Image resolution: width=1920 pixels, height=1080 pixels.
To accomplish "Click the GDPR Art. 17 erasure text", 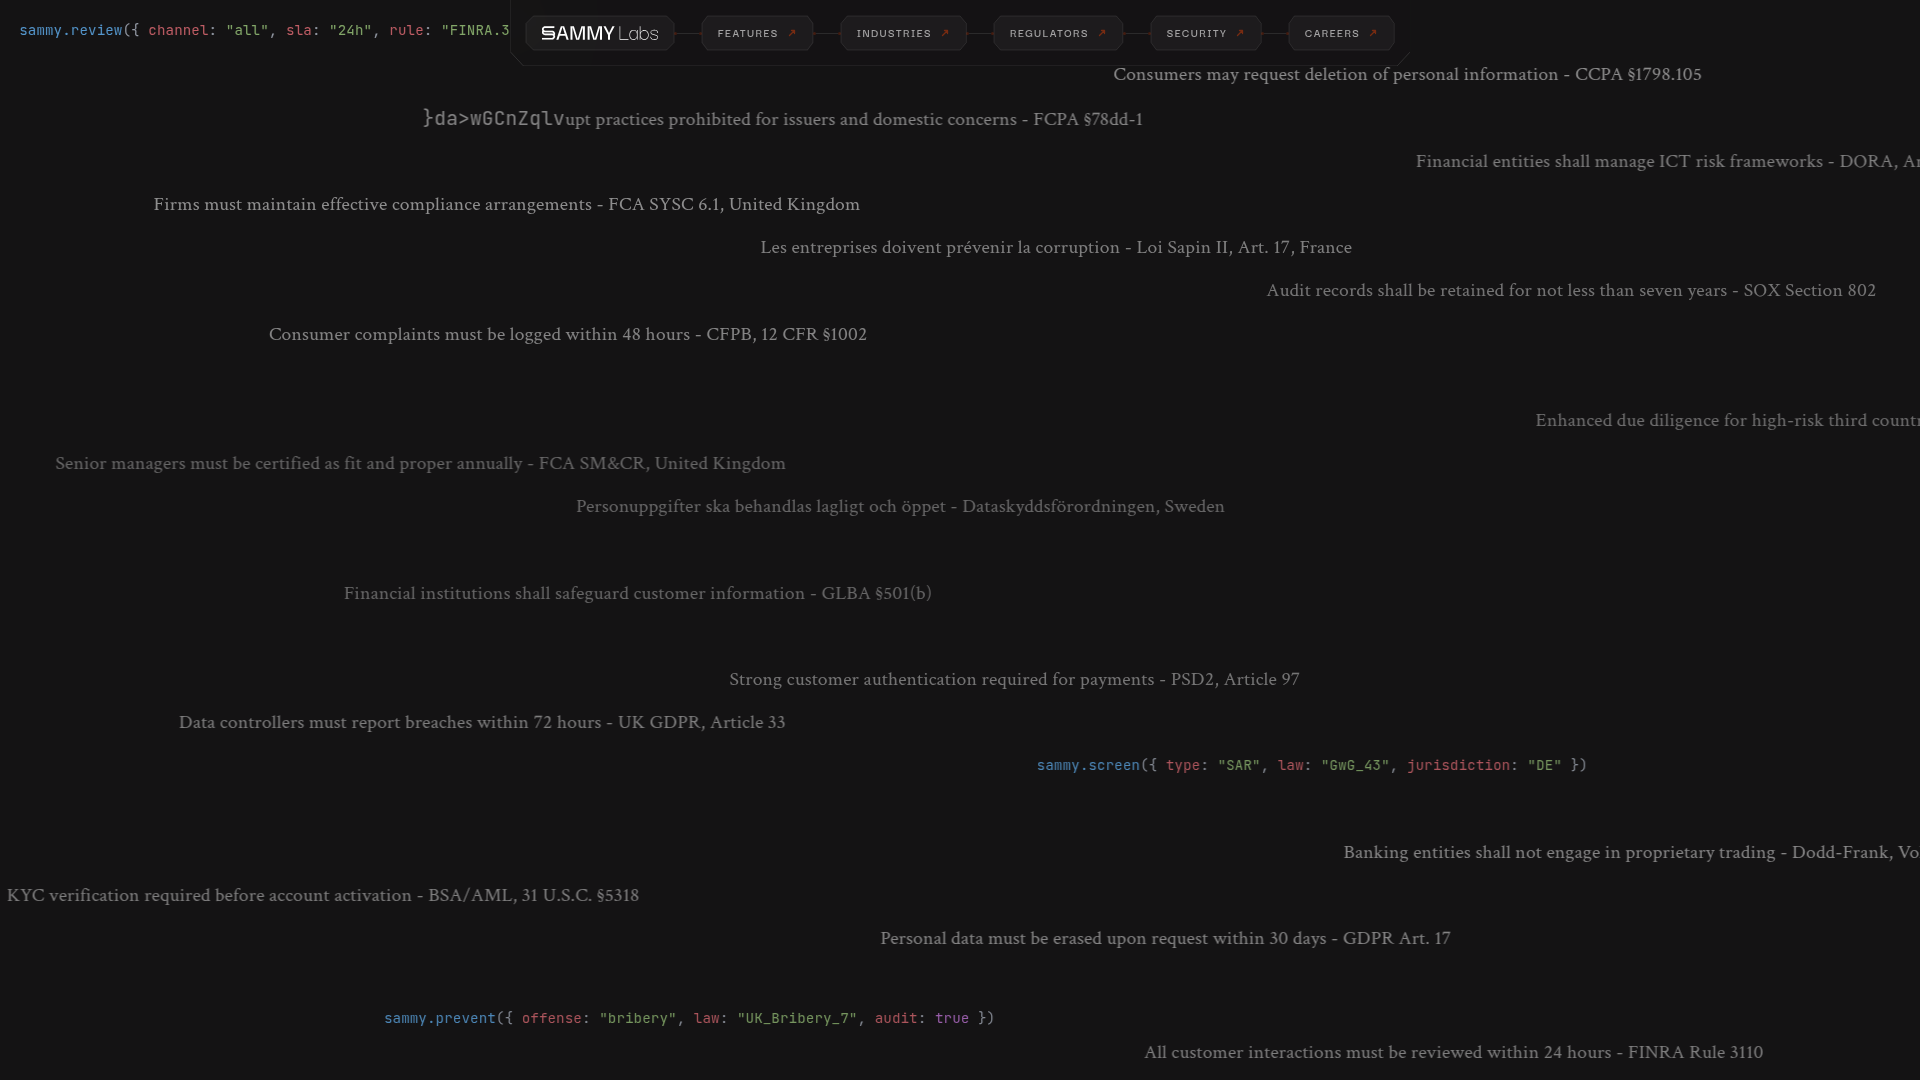I will click(1165, 939).
